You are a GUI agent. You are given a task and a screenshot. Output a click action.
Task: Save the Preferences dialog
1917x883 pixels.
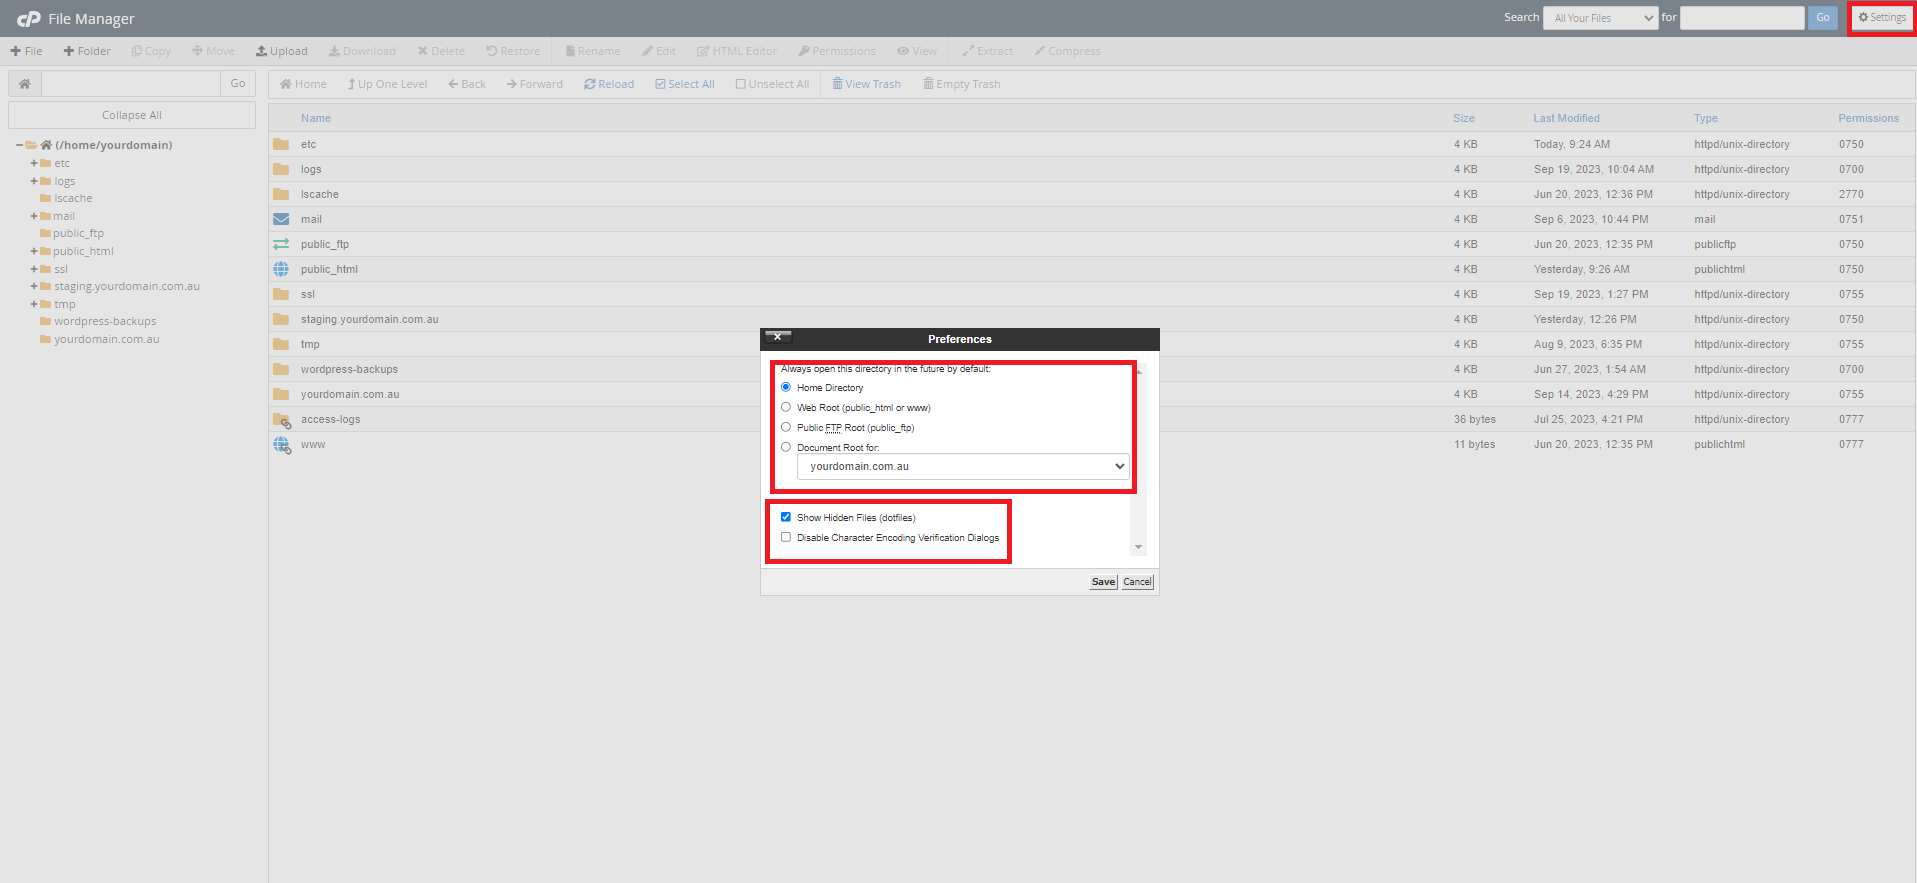[x=1103, y=582]
